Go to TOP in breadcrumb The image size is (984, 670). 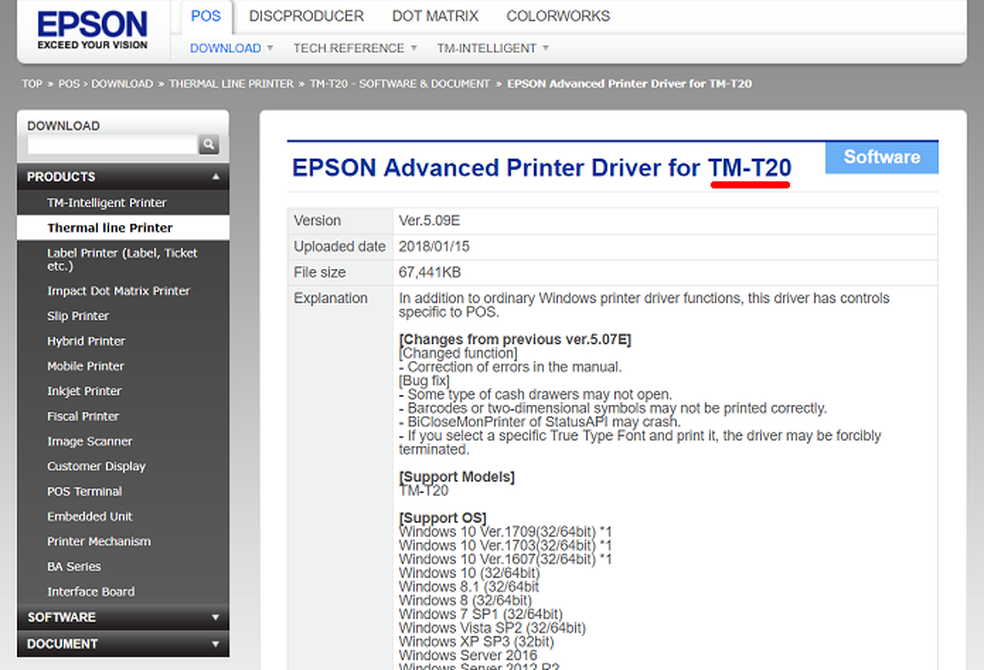pyautogui.click(x=32, y=83)
